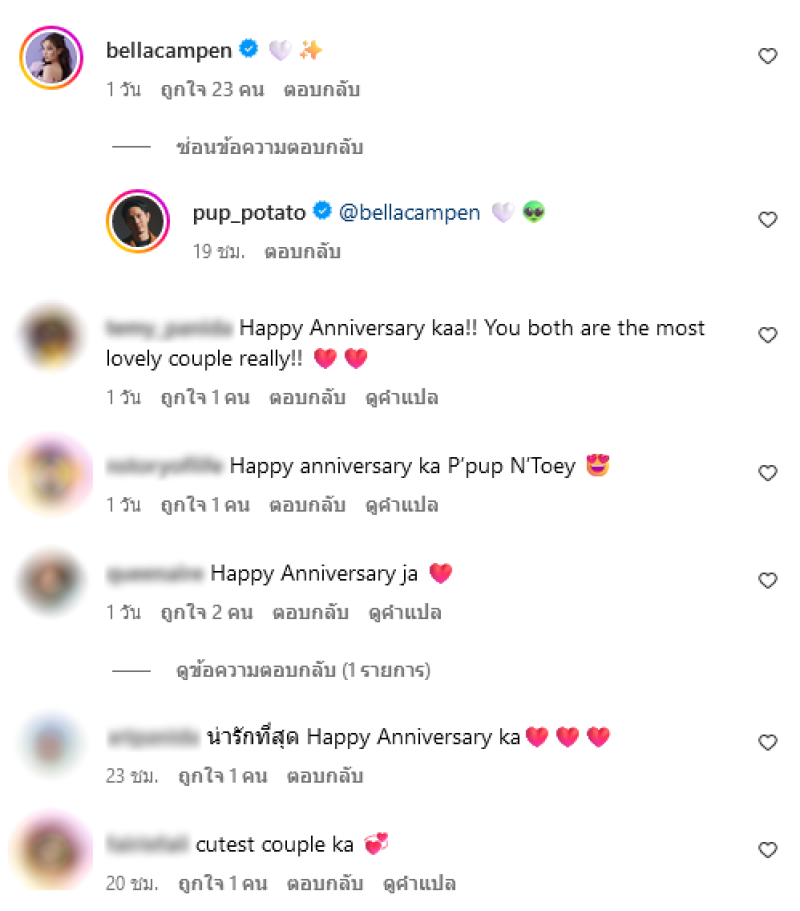The height and width of the screenshot is (911, 800).
Task: Open bellacampen's profile picture
Action: click(x=50, y=57)
